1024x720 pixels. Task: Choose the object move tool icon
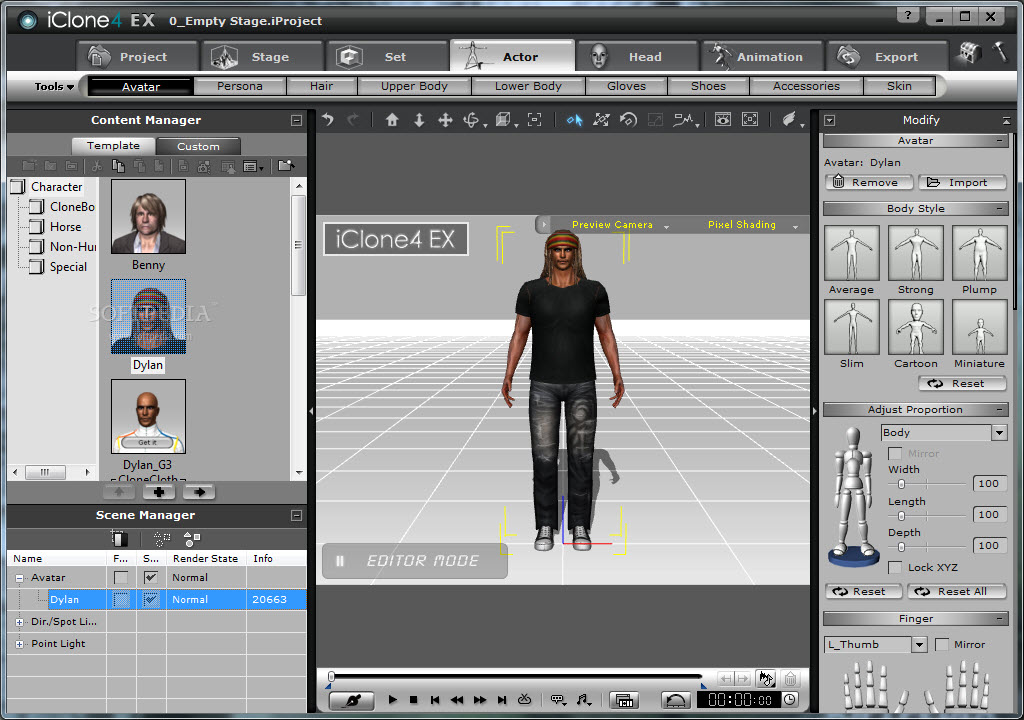click(601, 120)
